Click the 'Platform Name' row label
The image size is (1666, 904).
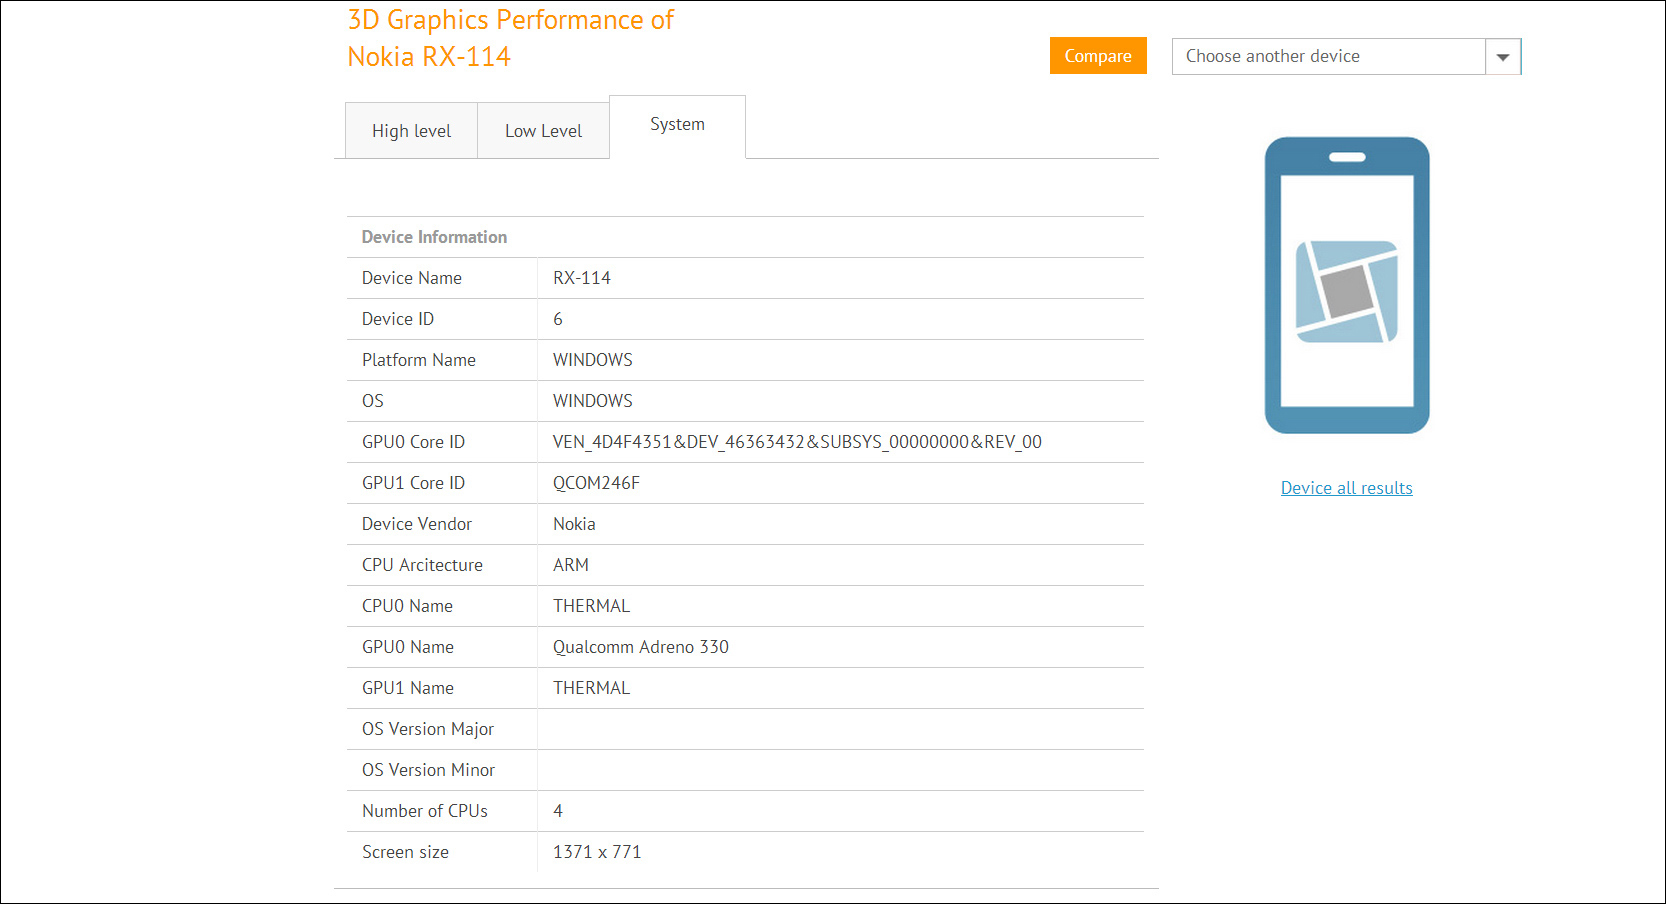(419, 360)
